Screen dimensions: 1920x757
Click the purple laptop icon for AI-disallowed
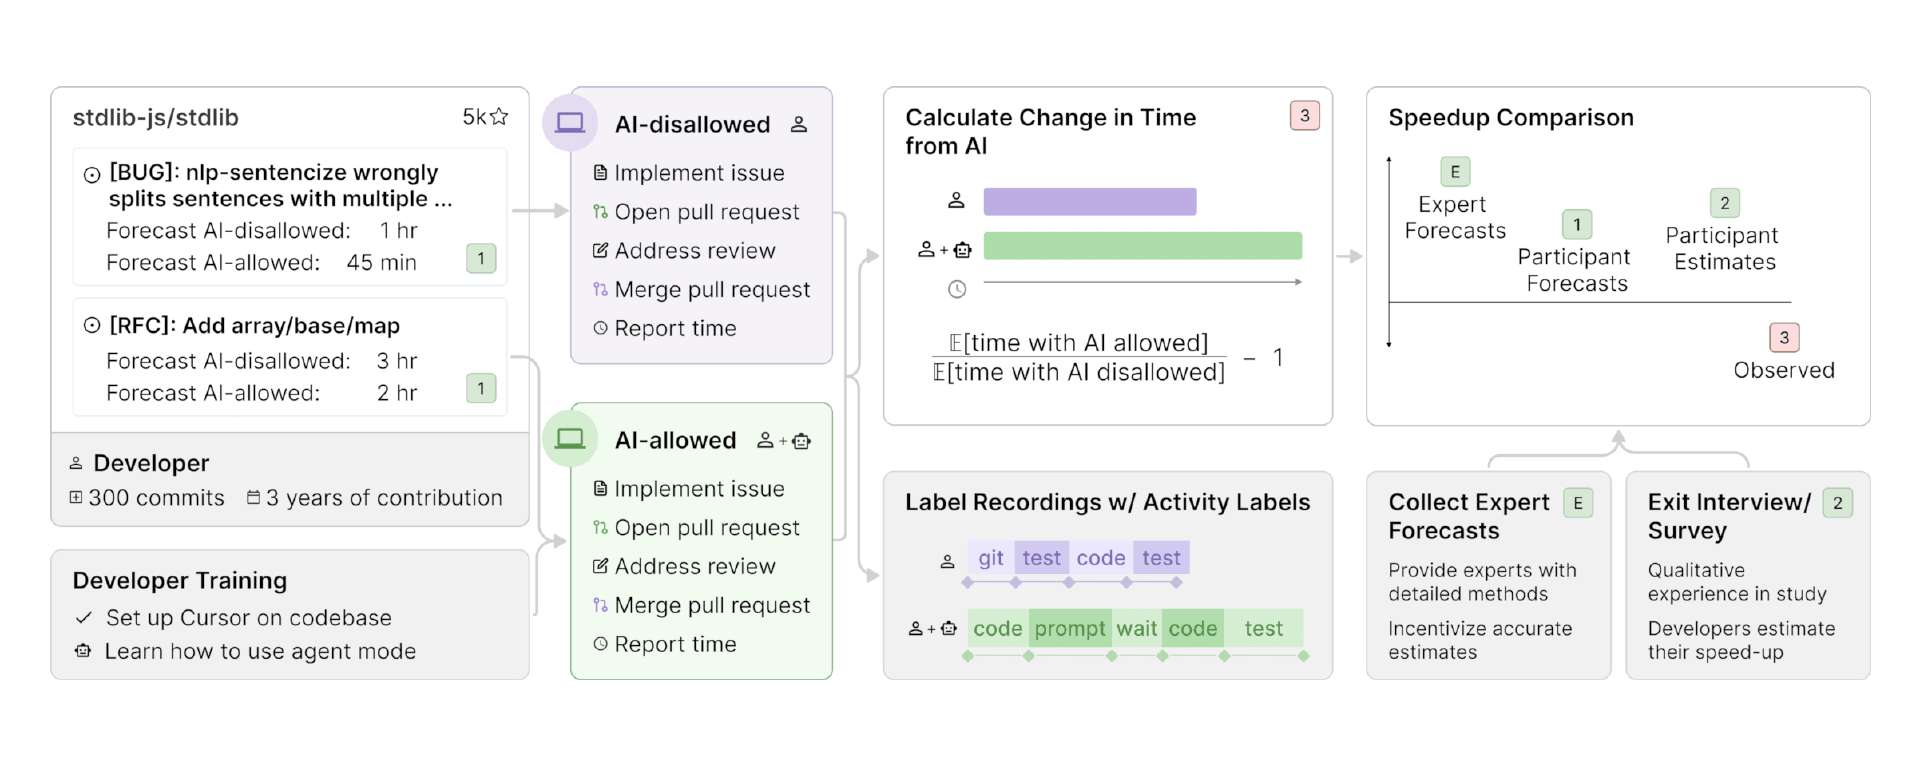tap(570, 123)
